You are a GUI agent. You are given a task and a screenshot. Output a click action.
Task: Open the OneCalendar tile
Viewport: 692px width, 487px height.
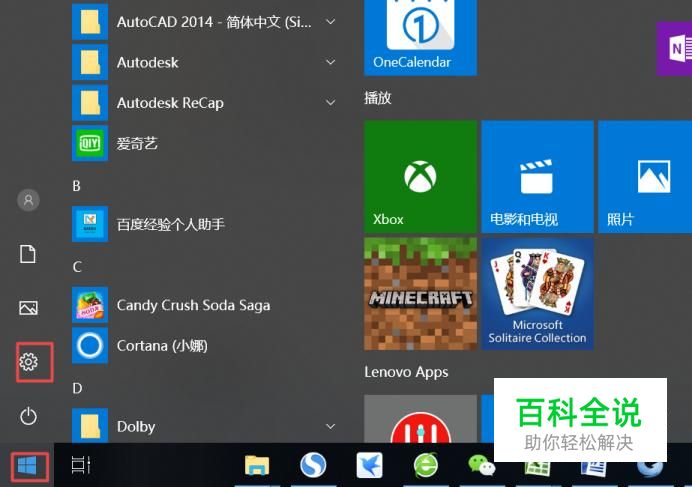[x=420, y=38]
